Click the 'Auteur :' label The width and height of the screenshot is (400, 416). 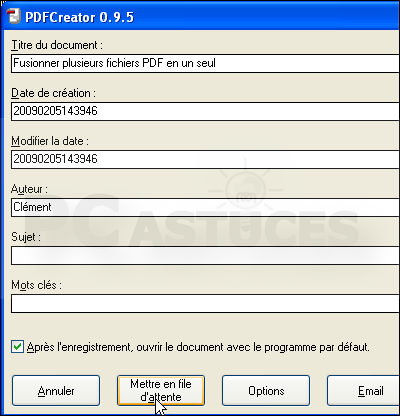tap(29, 189)
